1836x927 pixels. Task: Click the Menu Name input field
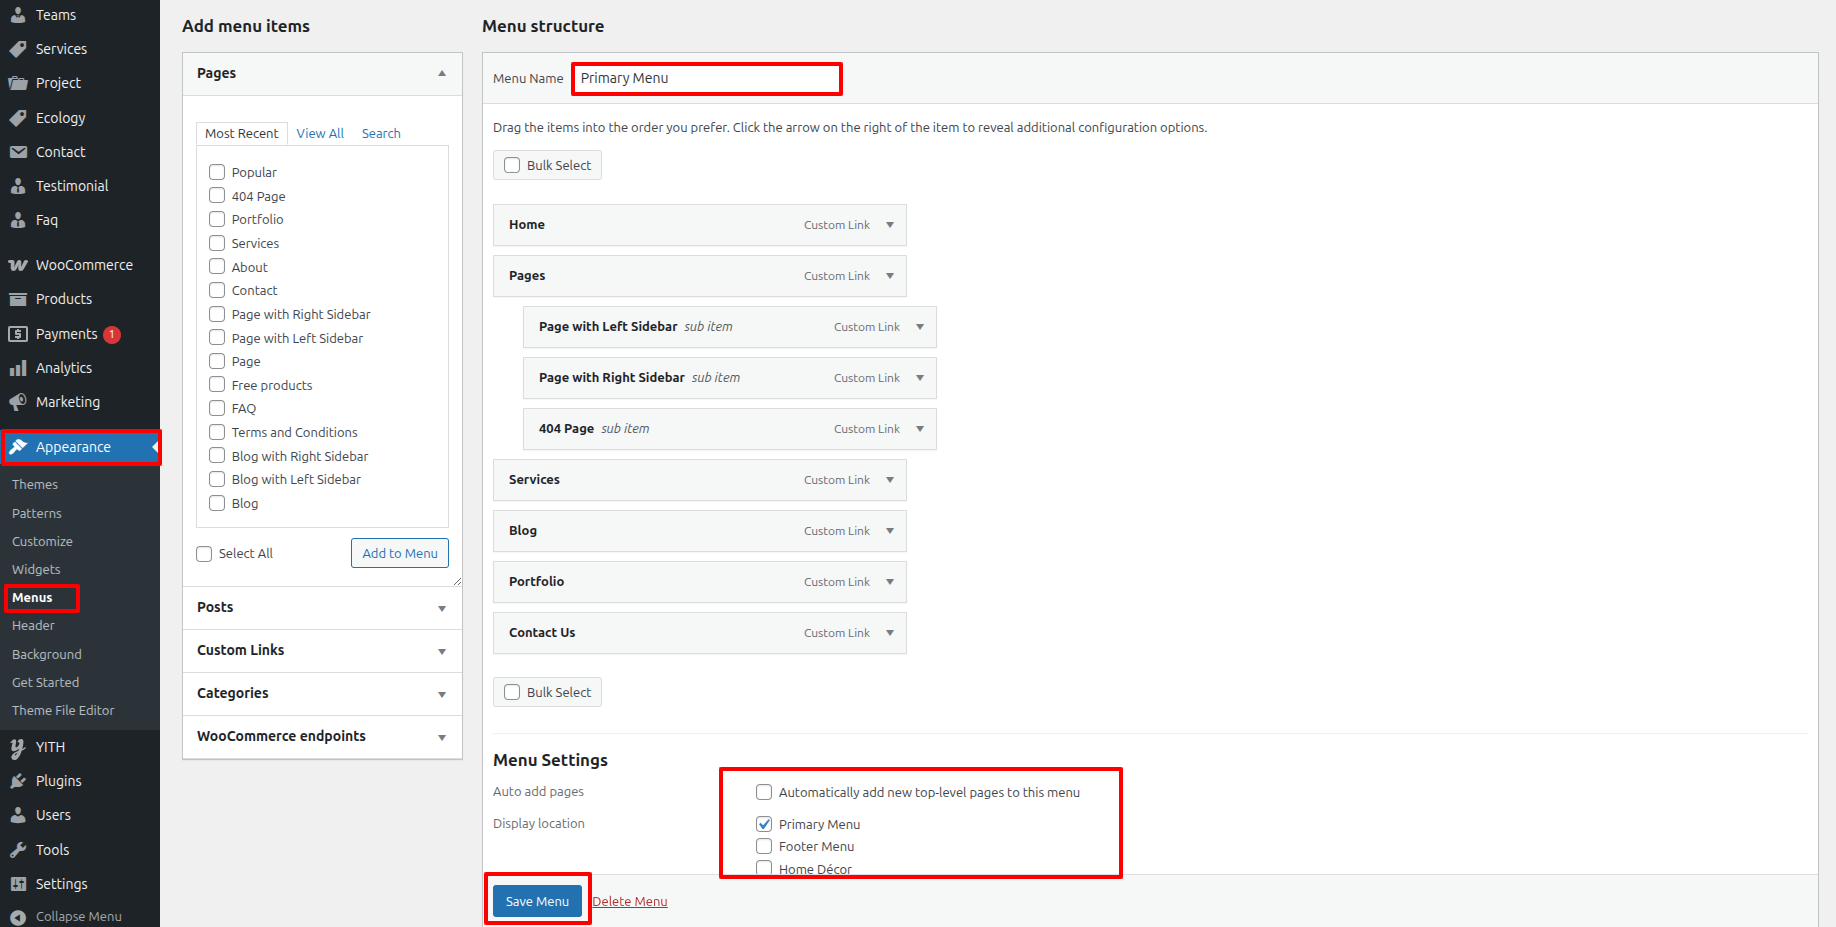[706, 78]
